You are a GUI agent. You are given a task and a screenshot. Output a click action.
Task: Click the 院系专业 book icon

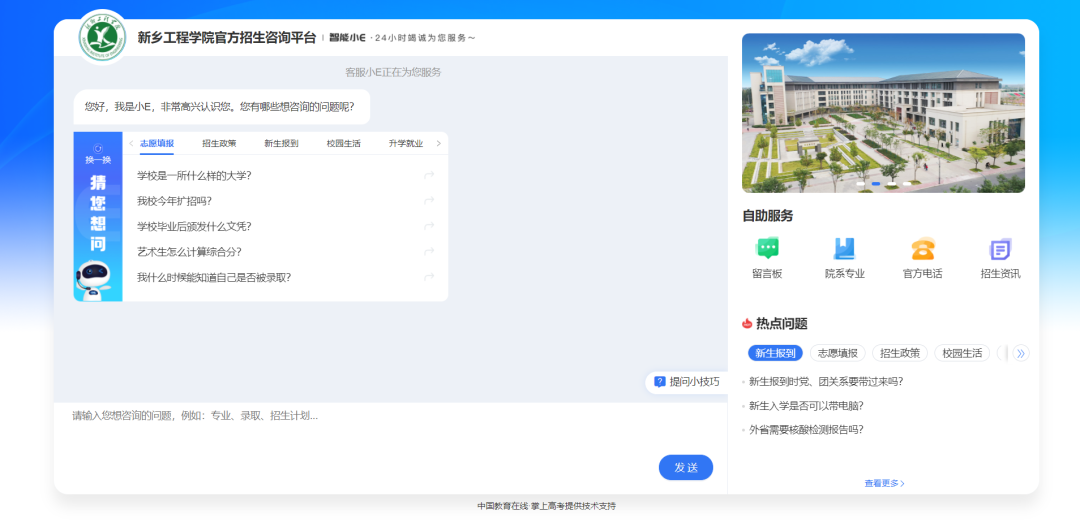pos(844,250)
